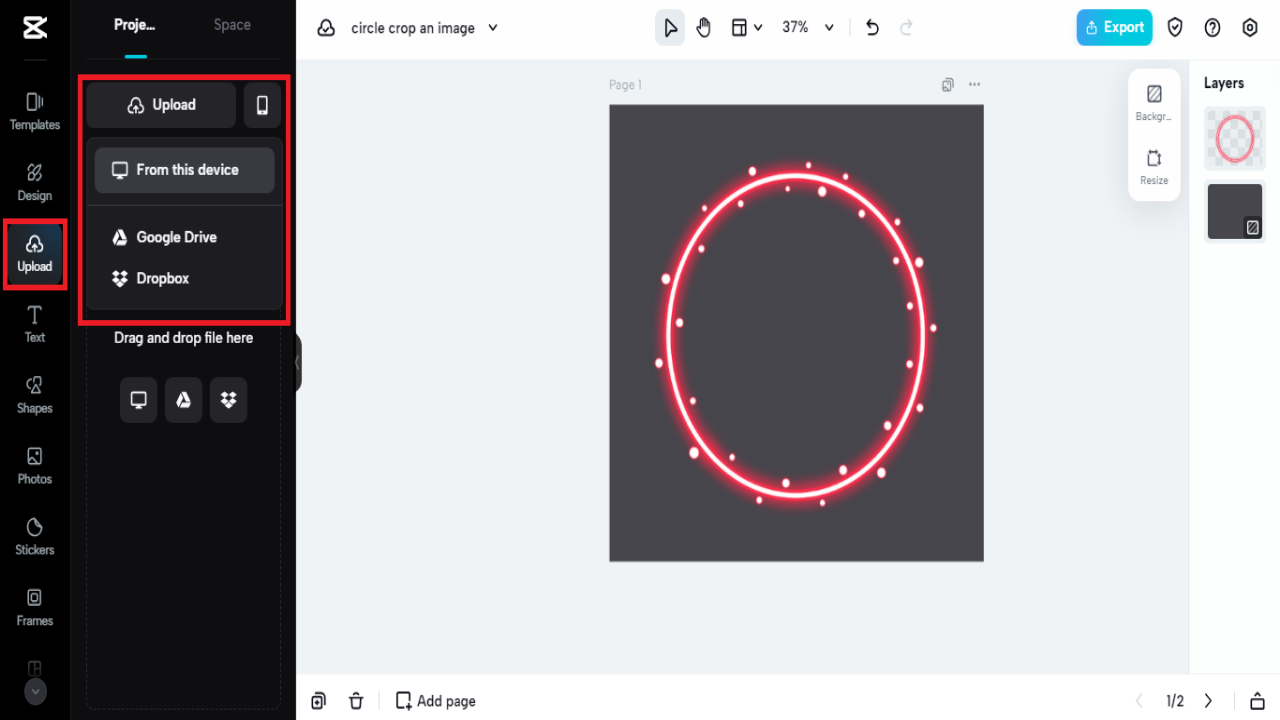Viewport: 1280px width, 720px height.
Task: Open the Stickers panel
Action: click(x=34, y=537)
